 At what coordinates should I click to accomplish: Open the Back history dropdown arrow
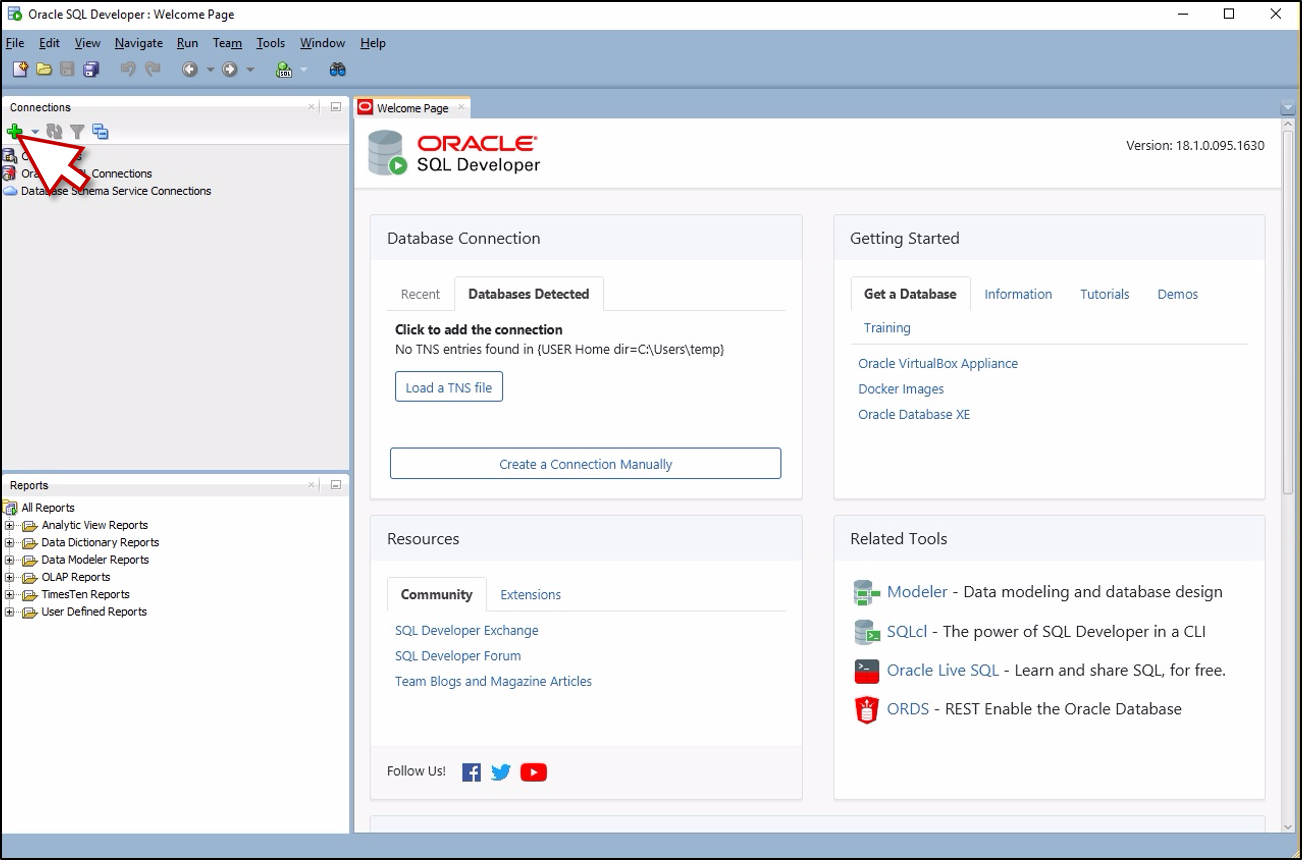(210, 70)
